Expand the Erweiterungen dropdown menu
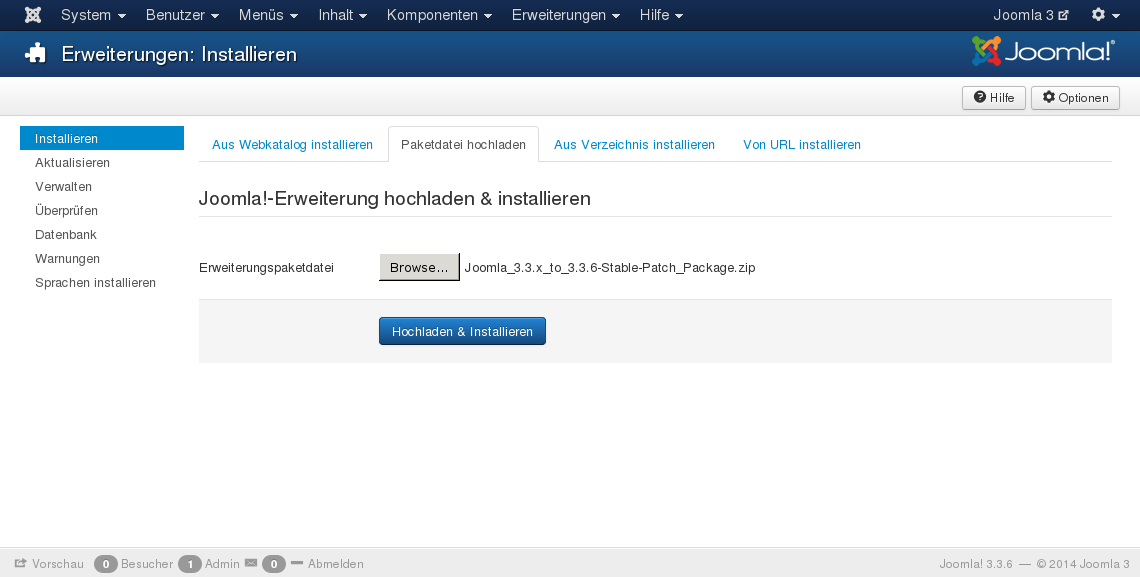The height and width of the screenshot is (577, 1140). point(565,15)
